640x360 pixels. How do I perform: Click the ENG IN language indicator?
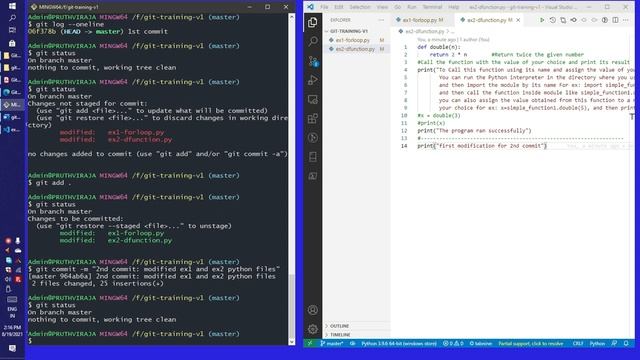click(x=12, y=312)
